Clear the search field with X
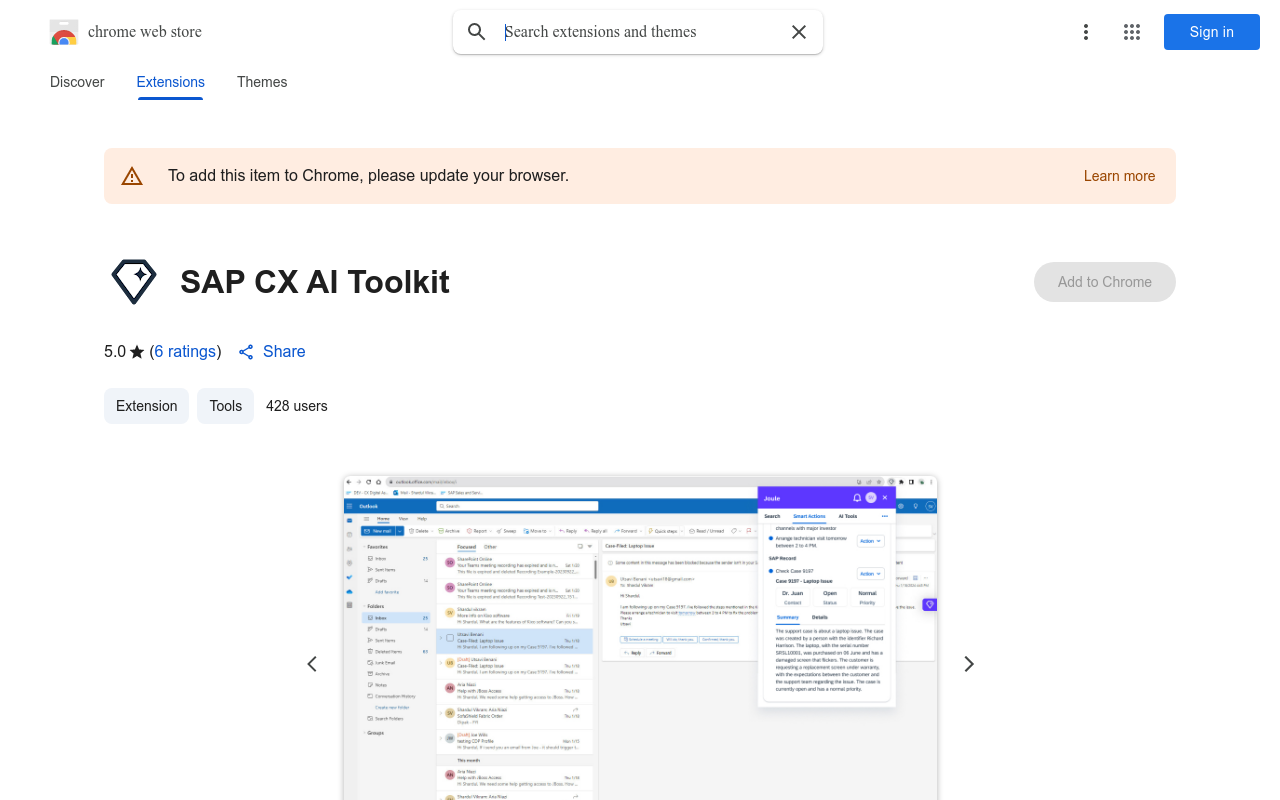This screenshot has height=800, width=1280. 799,32
